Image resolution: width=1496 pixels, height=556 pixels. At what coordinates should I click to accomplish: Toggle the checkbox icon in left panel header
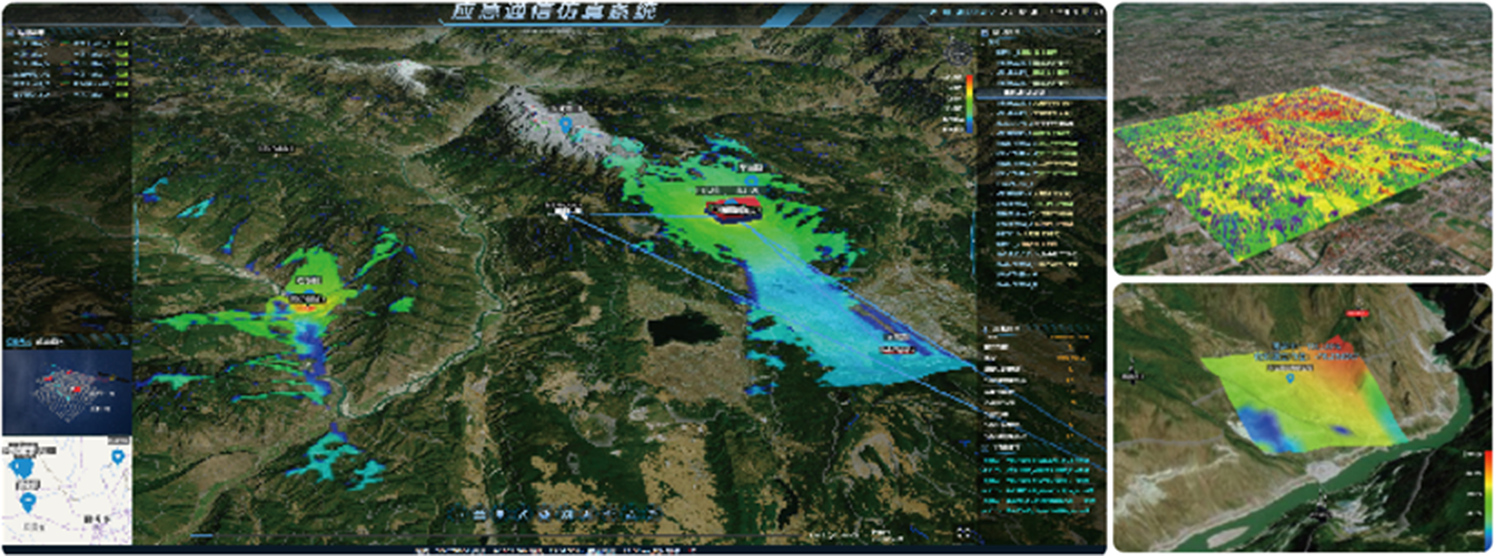pos(10,33)
